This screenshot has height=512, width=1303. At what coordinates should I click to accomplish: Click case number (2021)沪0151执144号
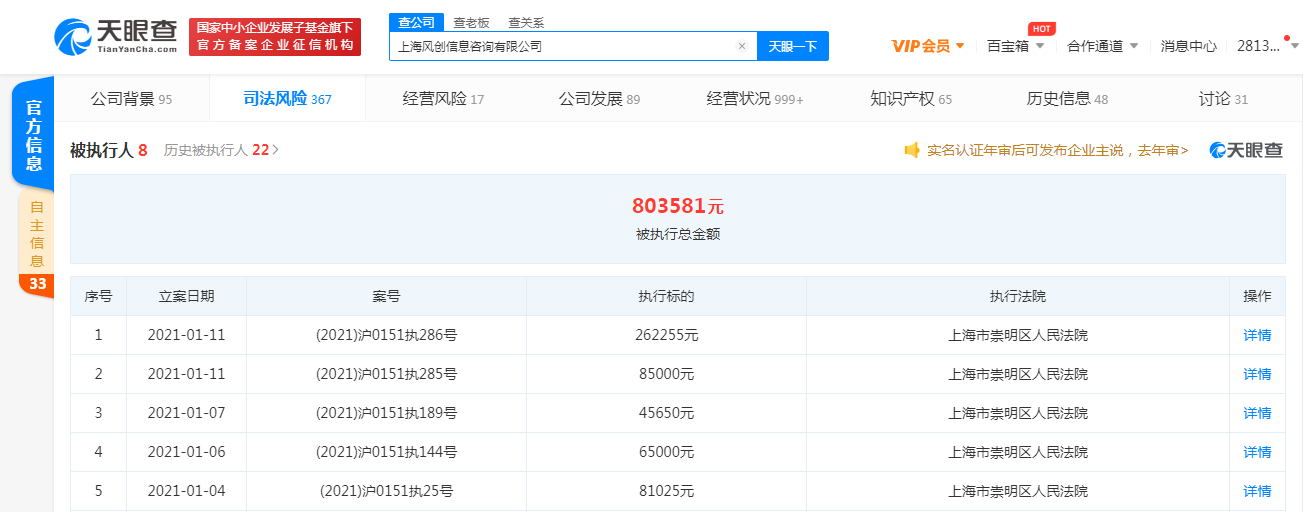point(386,452)
